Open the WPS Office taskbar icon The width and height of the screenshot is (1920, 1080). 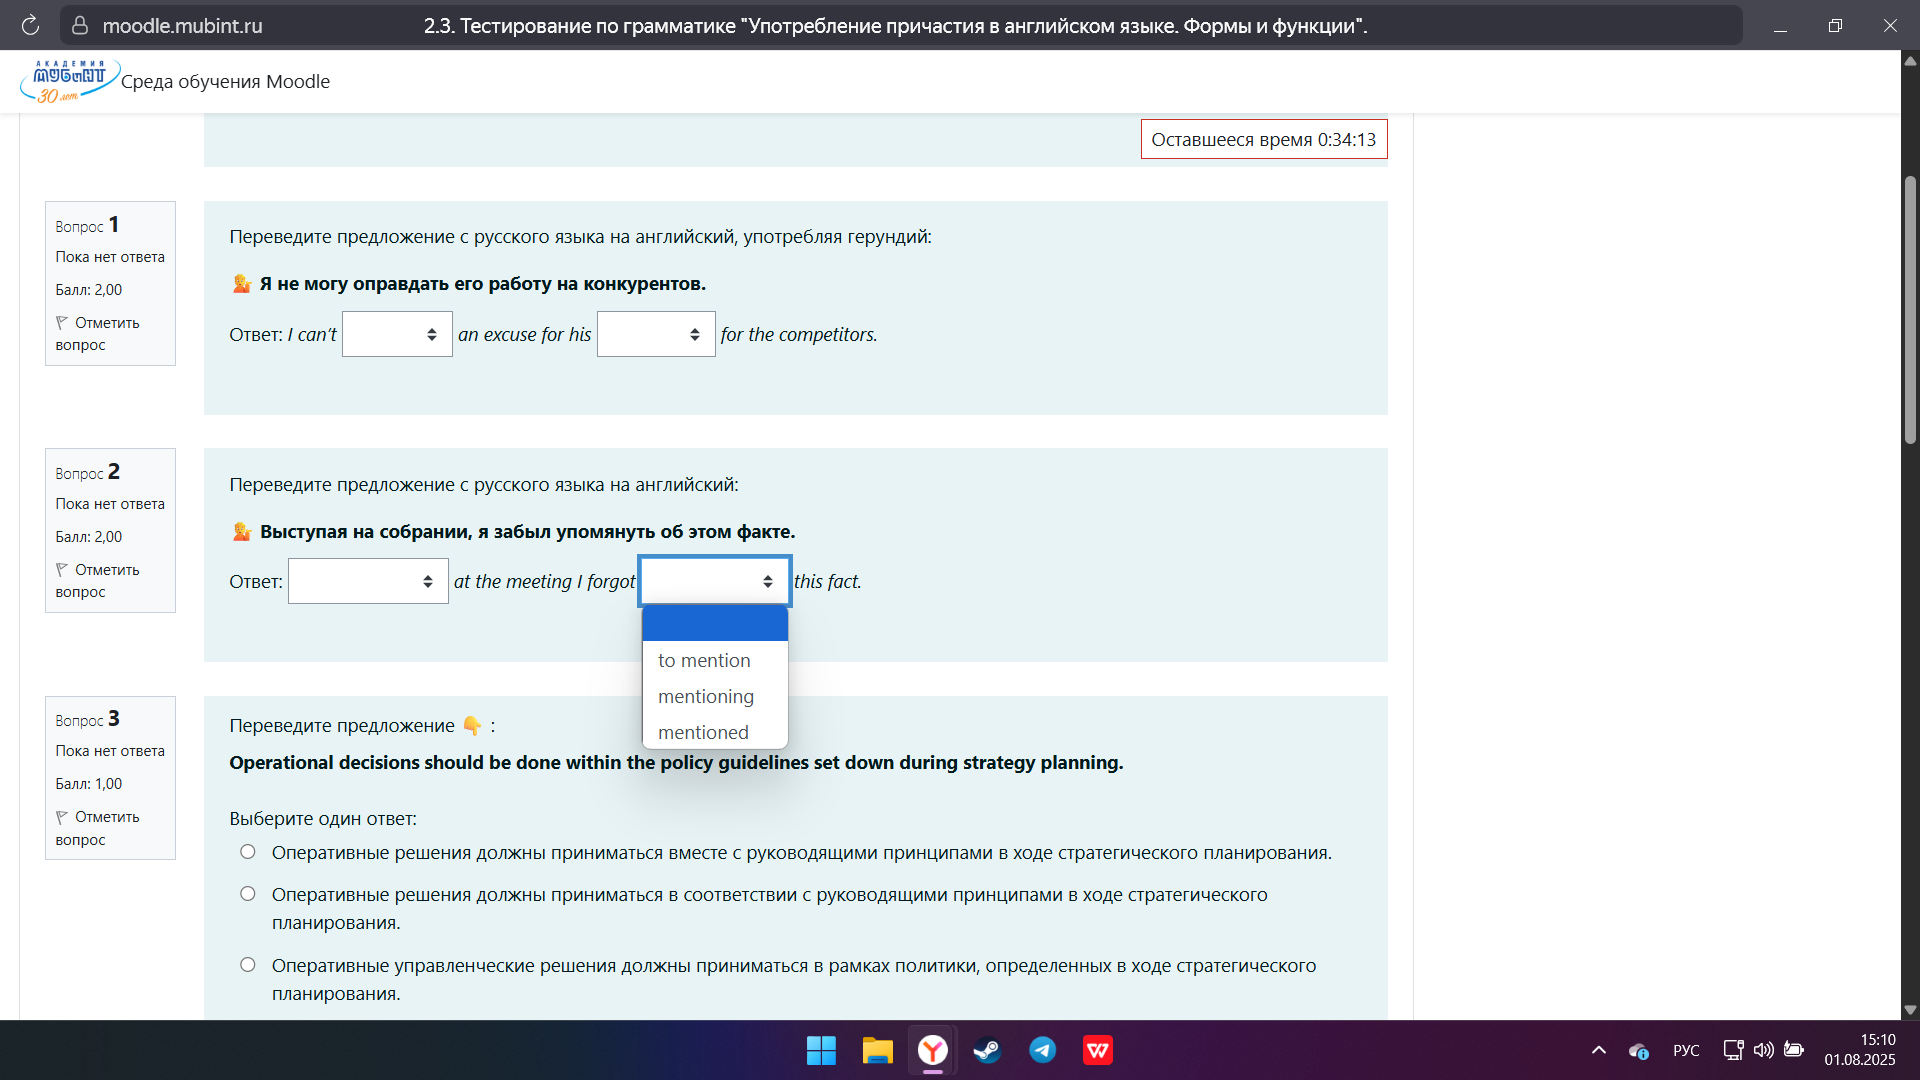(1097, 1050)
